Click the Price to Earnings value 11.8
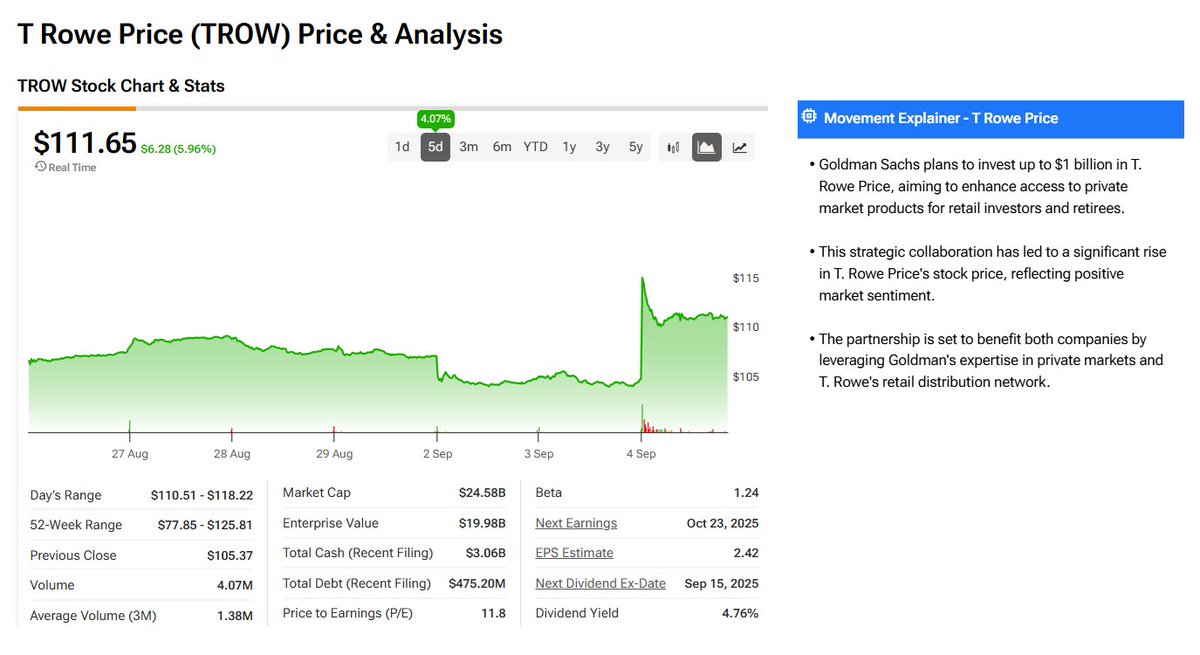Viewport: 1200px width, 655px height. point(495,613)
